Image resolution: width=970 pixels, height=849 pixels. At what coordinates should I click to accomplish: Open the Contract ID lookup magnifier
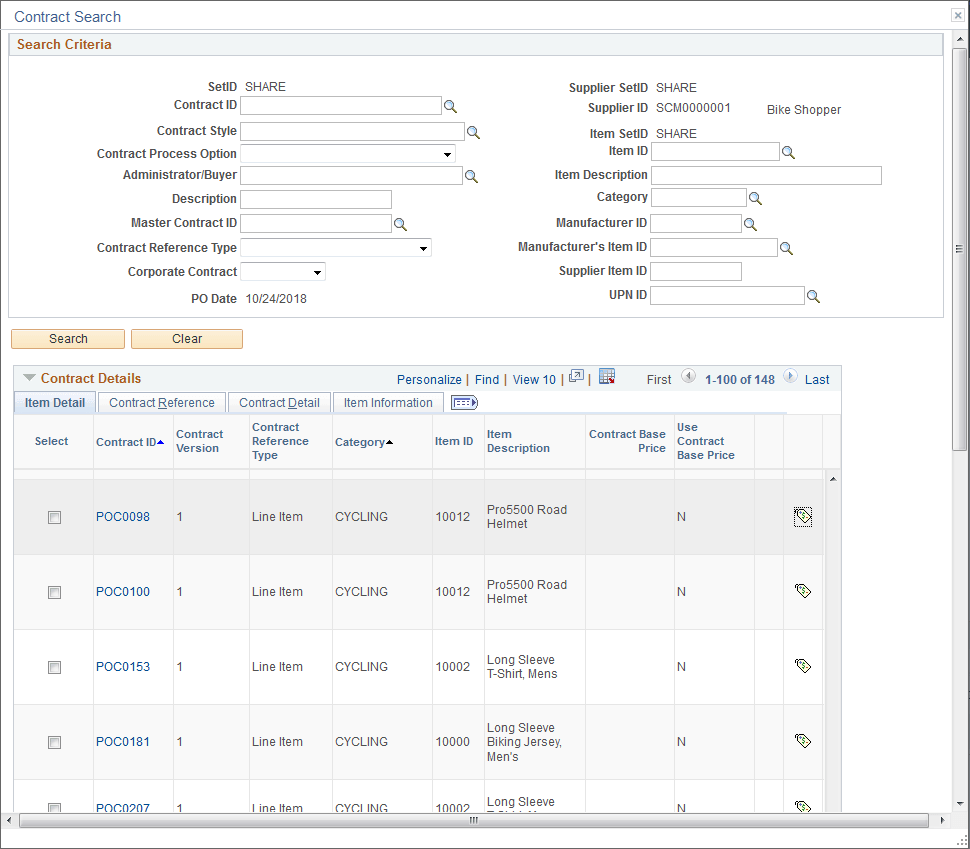coord(451,105)
